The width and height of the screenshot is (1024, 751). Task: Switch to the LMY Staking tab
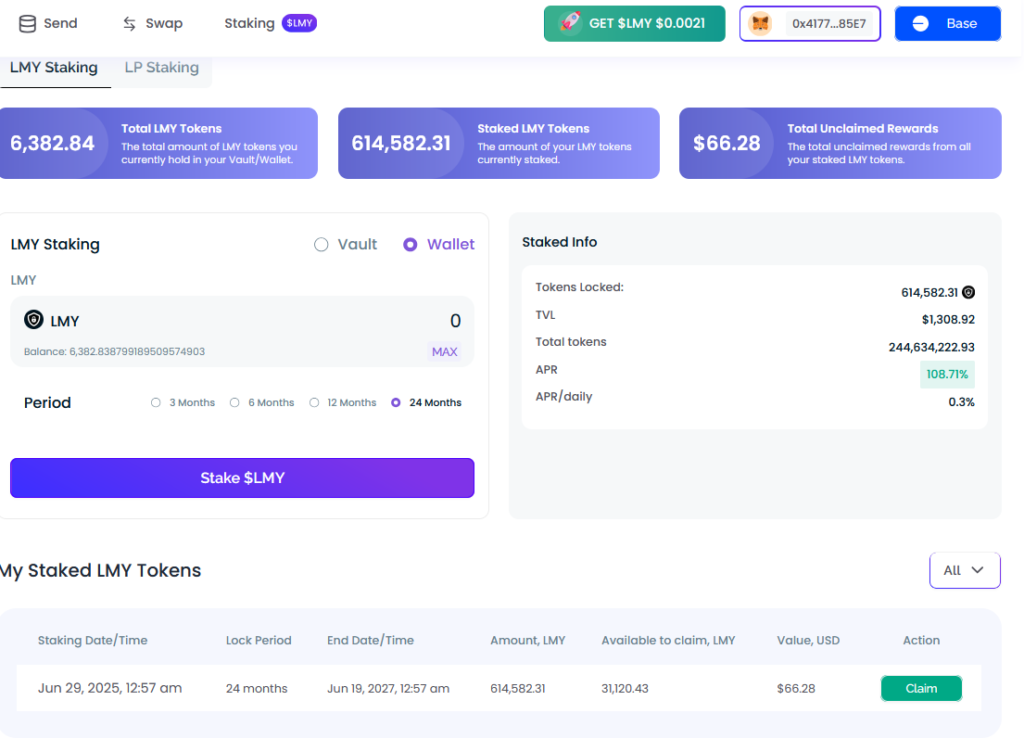click(54, 68)
